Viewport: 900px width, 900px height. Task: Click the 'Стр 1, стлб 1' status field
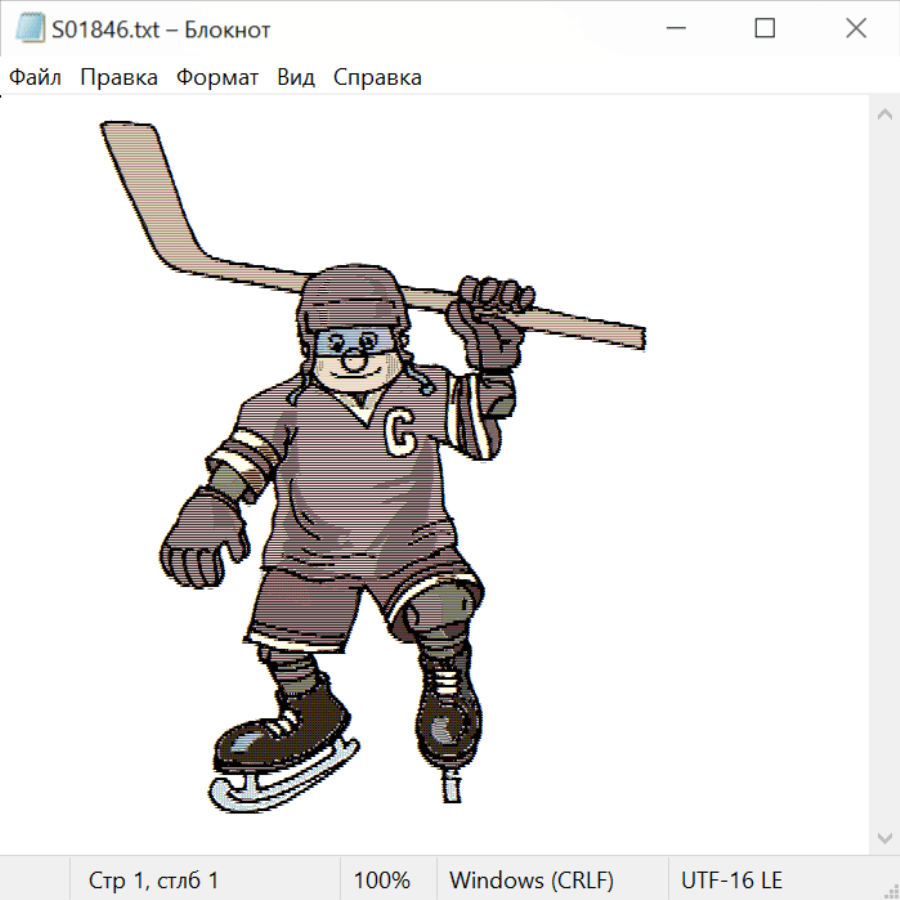154,880
